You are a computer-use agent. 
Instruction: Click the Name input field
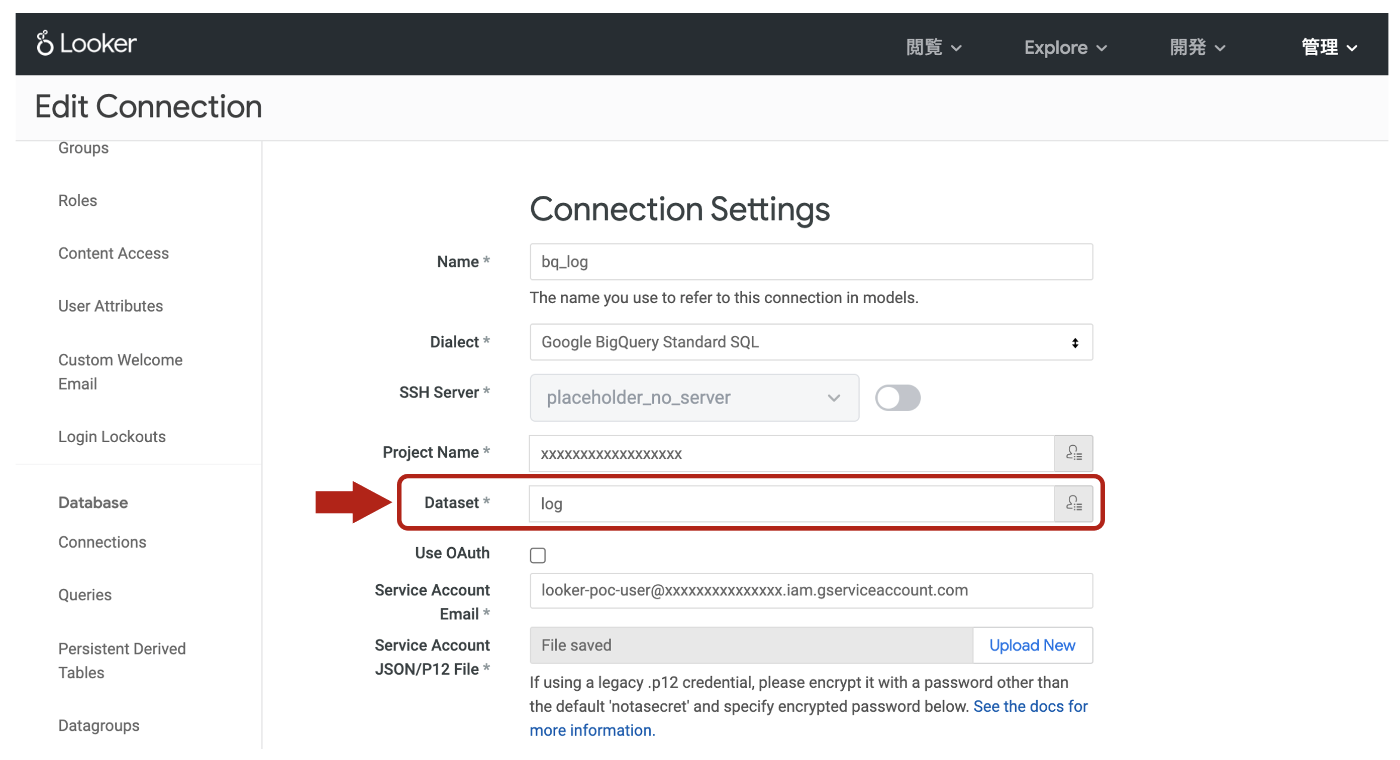811,262
